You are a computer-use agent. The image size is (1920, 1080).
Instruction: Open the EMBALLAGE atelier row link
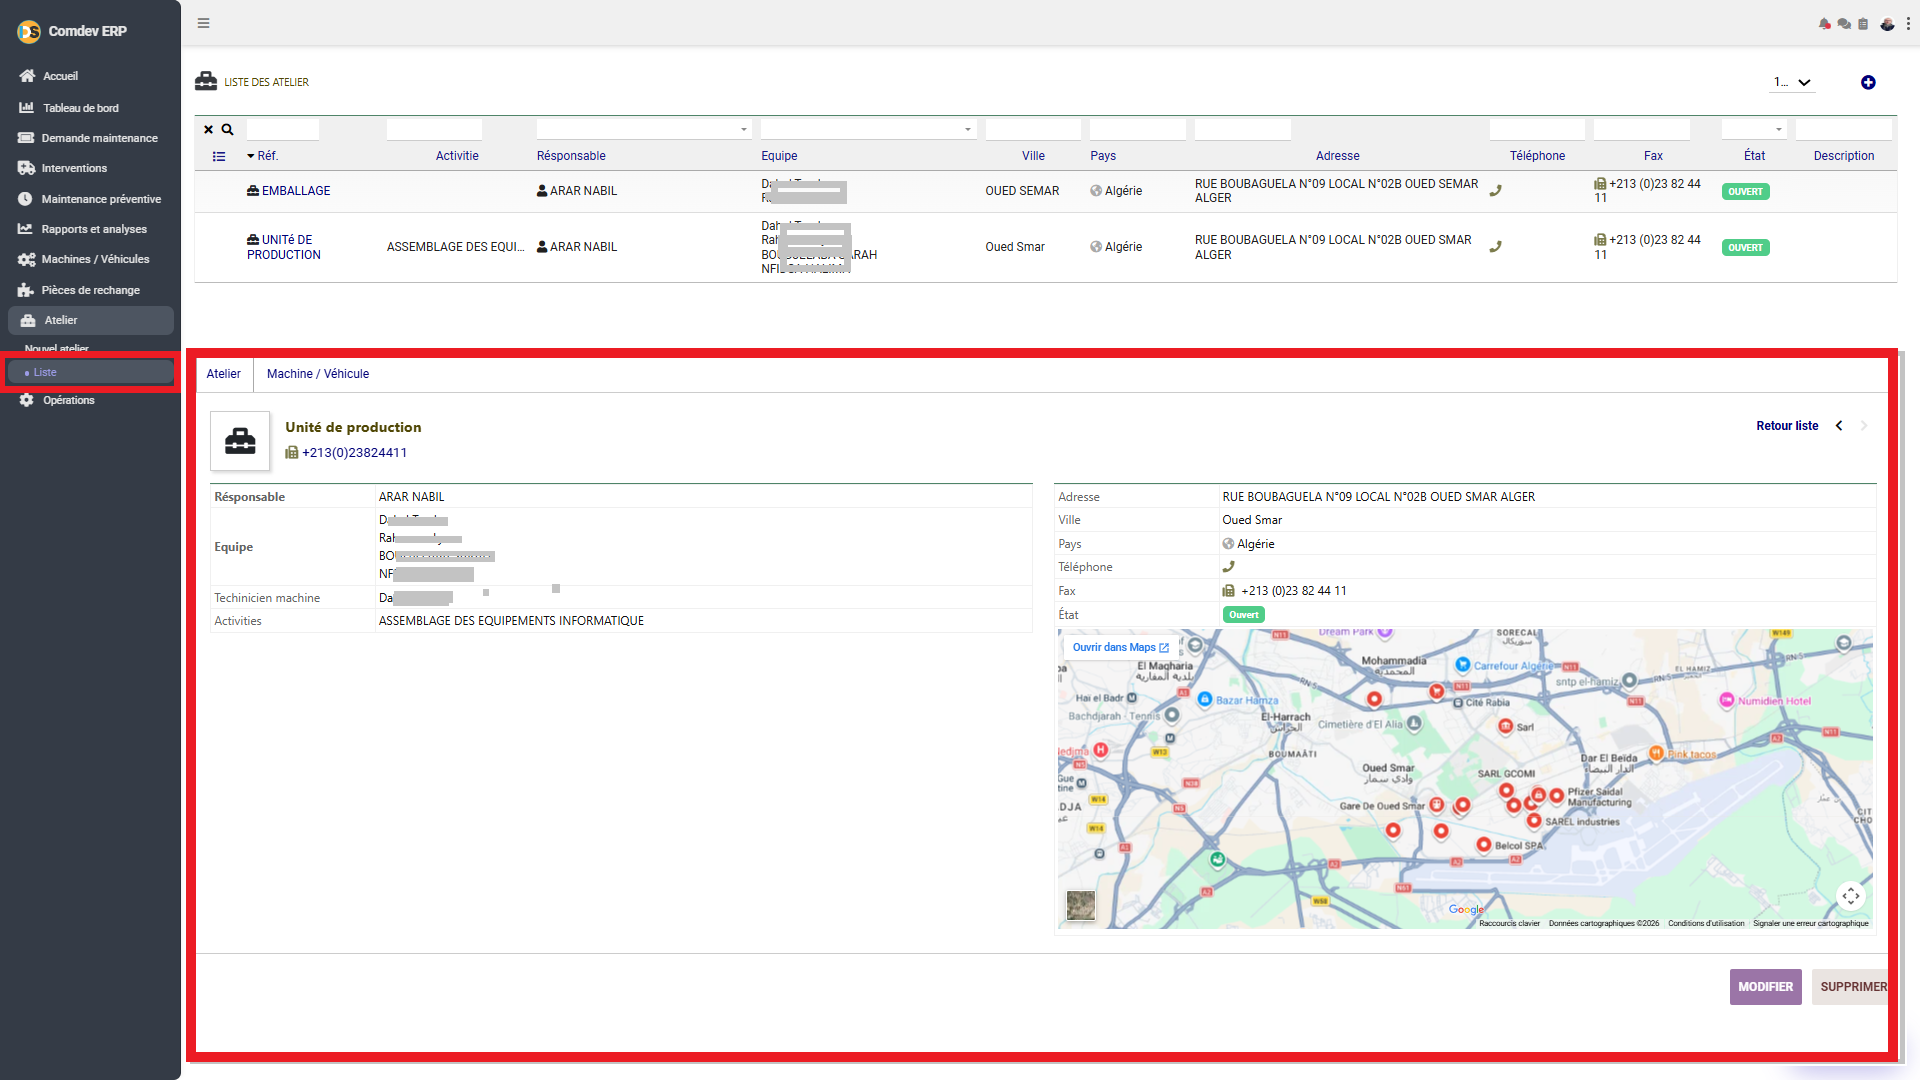click(296, 191)
